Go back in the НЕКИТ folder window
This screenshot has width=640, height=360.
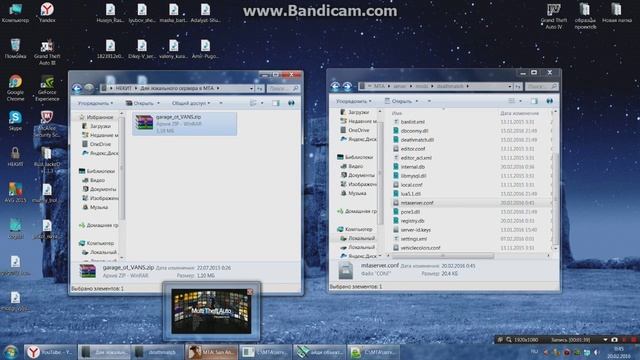[77, 88]
